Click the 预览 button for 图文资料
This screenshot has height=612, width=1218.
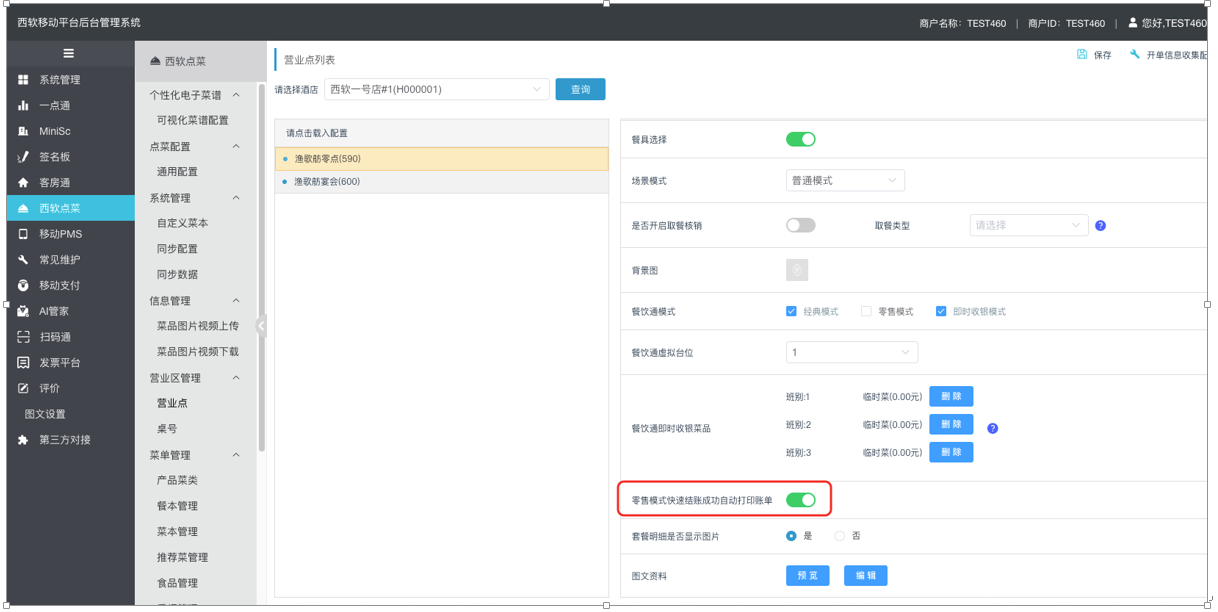(807, 576)
